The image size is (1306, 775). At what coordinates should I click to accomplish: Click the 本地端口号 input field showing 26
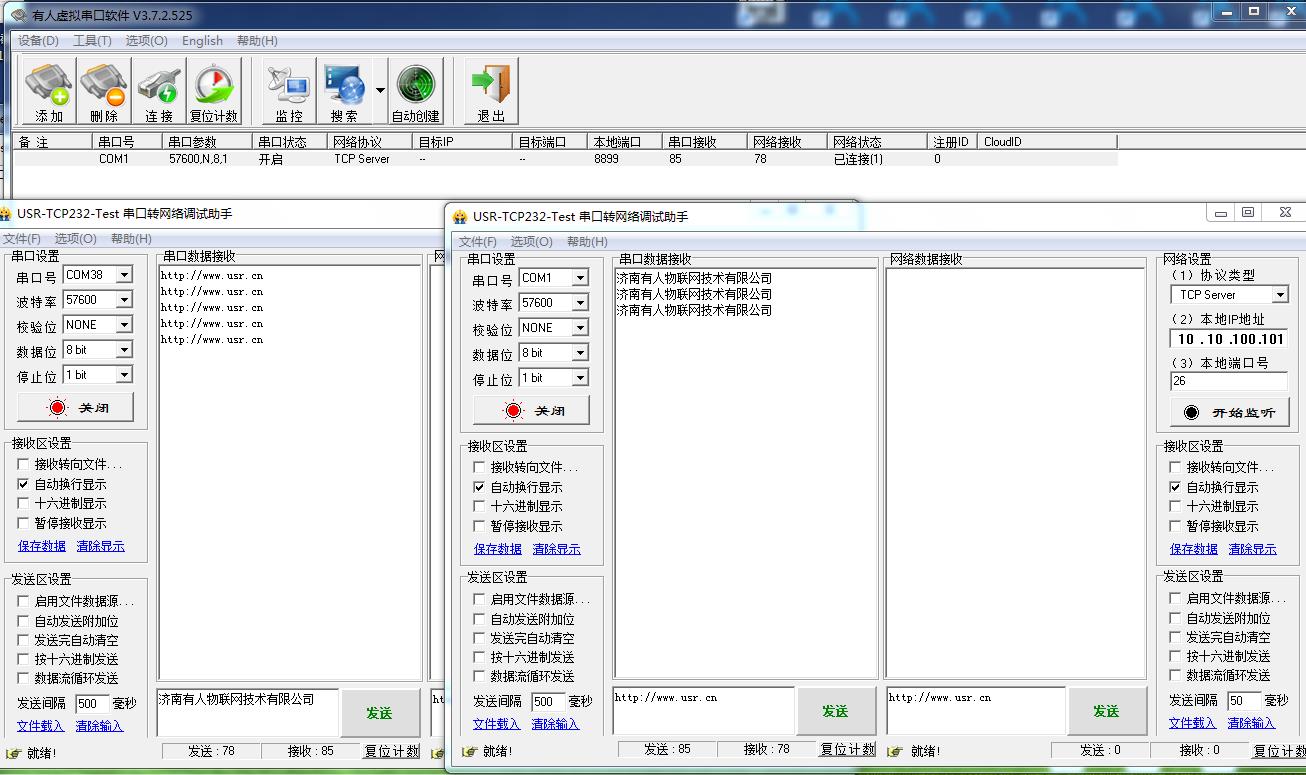(x=1228, y=381)
